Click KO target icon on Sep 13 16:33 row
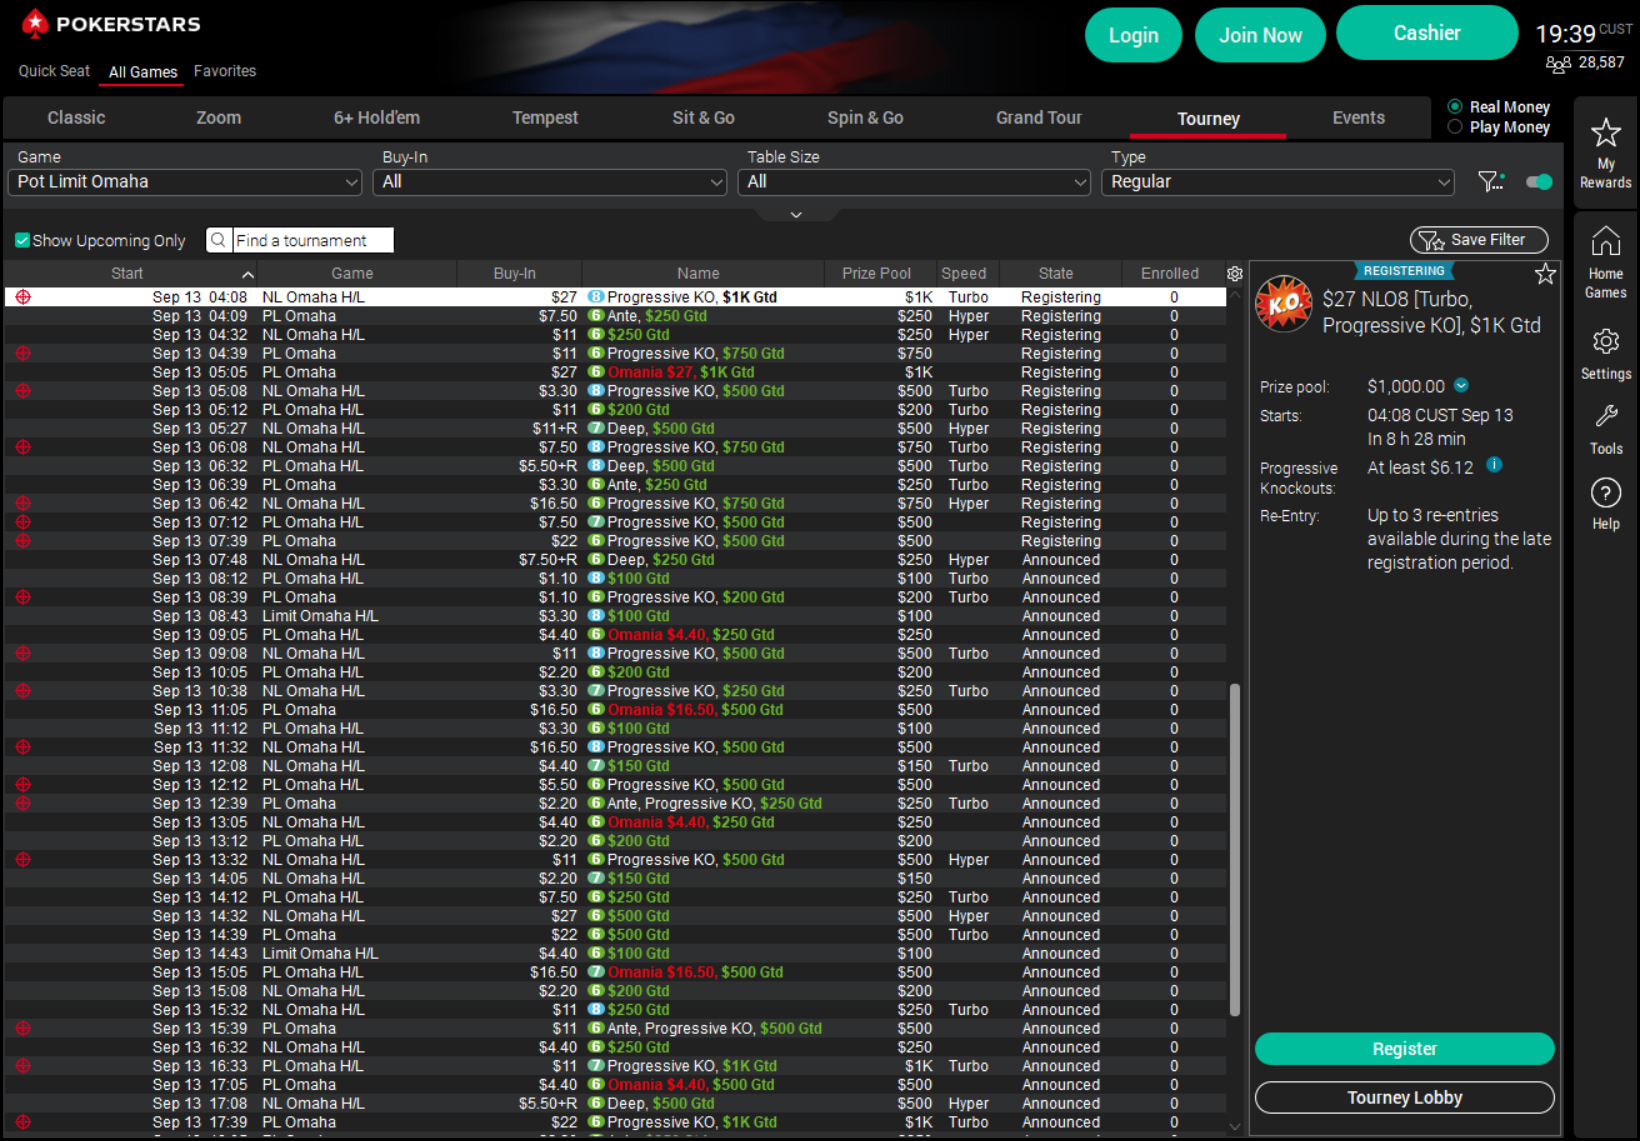Image resolution: width=1640 pixels, height=1141 pixels. coord(23,1066)
